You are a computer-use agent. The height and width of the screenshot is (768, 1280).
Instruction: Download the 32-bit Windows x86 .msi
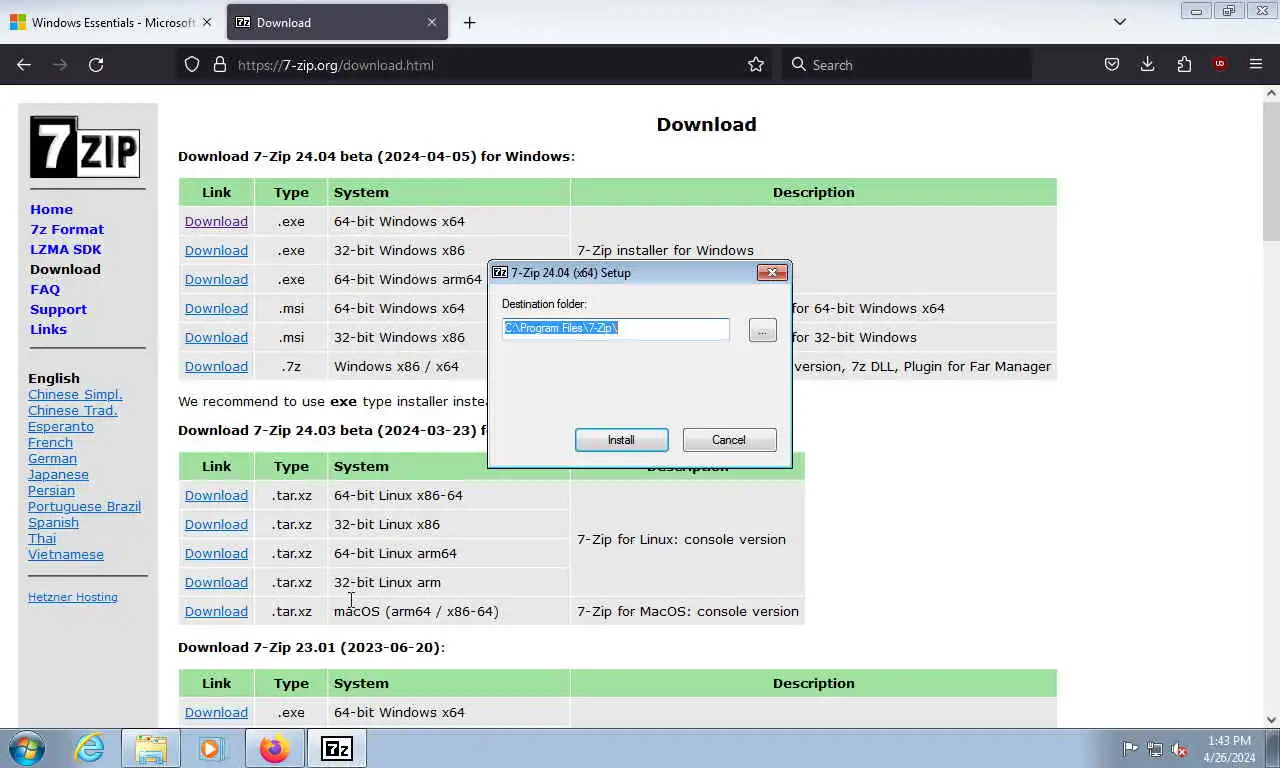[216, 337]
